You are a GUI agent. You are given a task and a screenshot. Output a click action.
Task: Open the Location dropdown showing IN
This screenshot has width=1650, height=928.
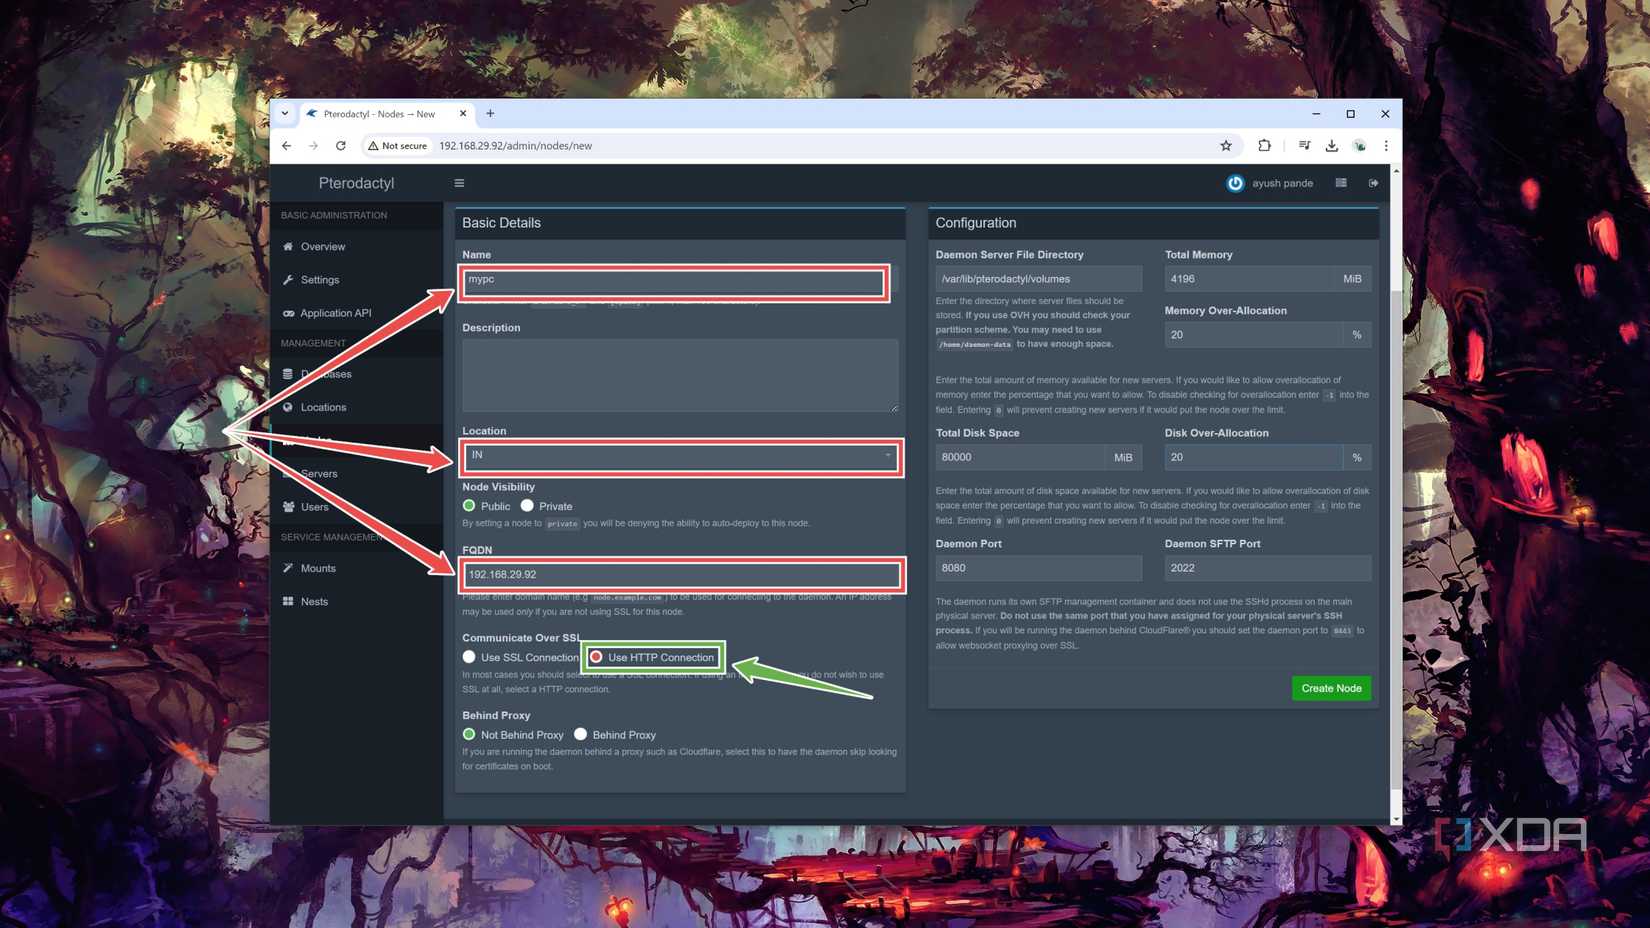coord(680,456)
